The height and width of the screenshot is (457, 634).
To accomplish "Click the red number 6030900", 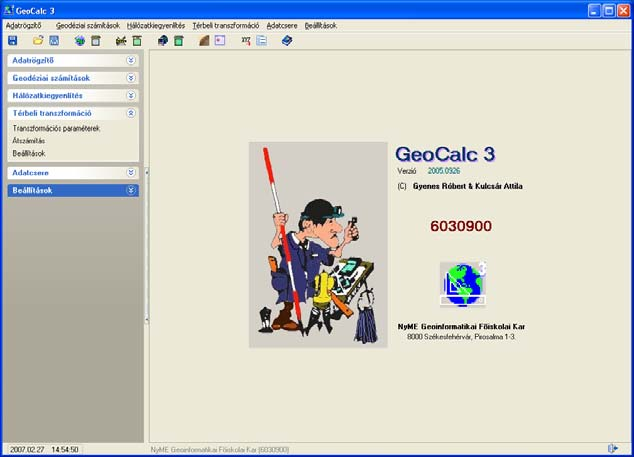I will [461, 226].
